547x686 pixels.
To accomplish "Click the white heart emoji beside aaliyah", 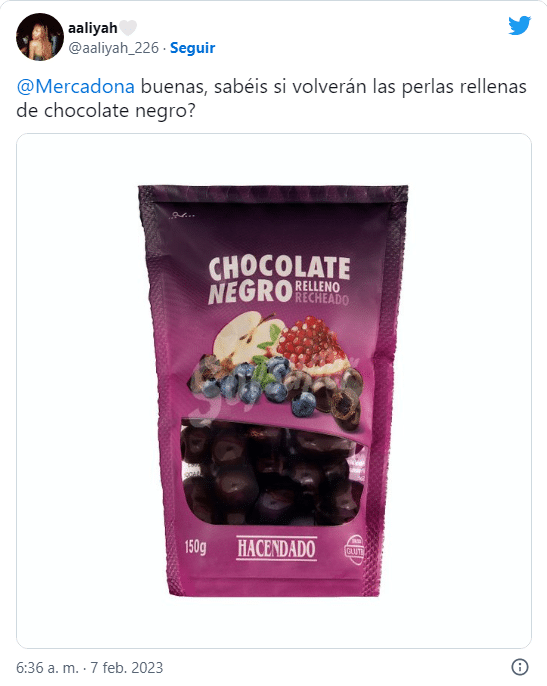I will [x=128, y=28].
